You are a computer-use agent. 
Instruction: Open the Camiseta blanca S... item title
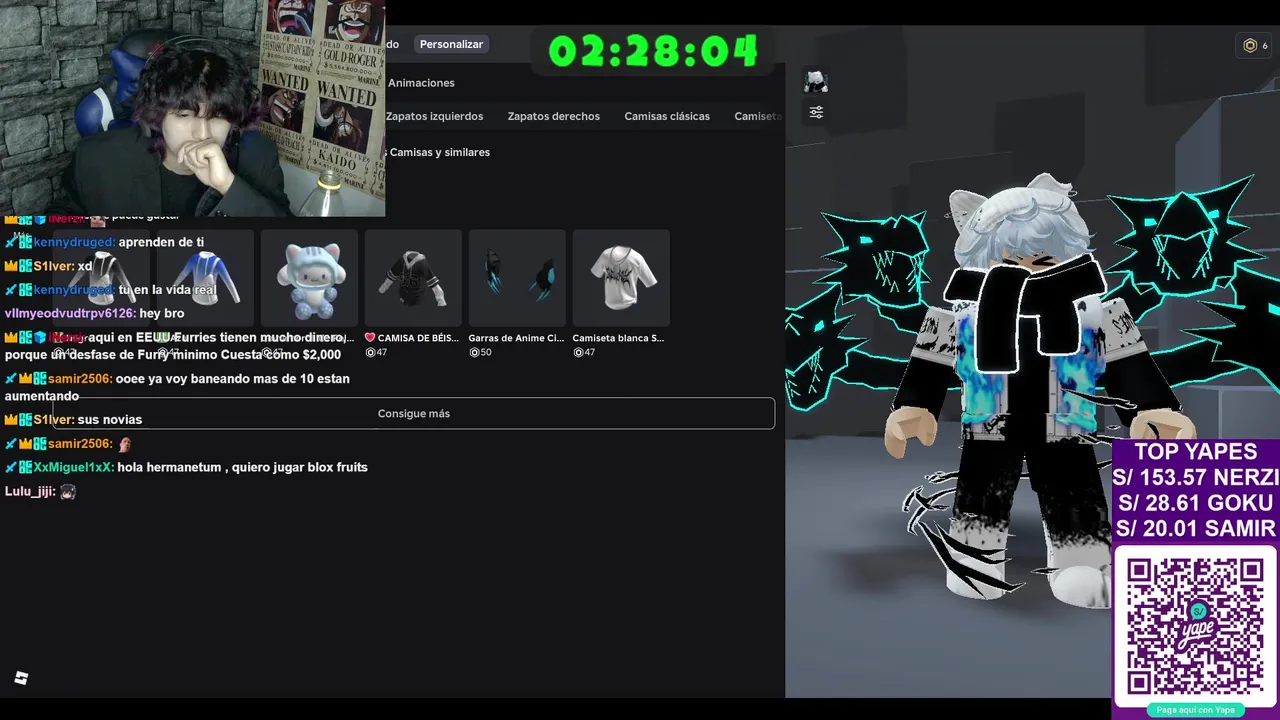618,338
